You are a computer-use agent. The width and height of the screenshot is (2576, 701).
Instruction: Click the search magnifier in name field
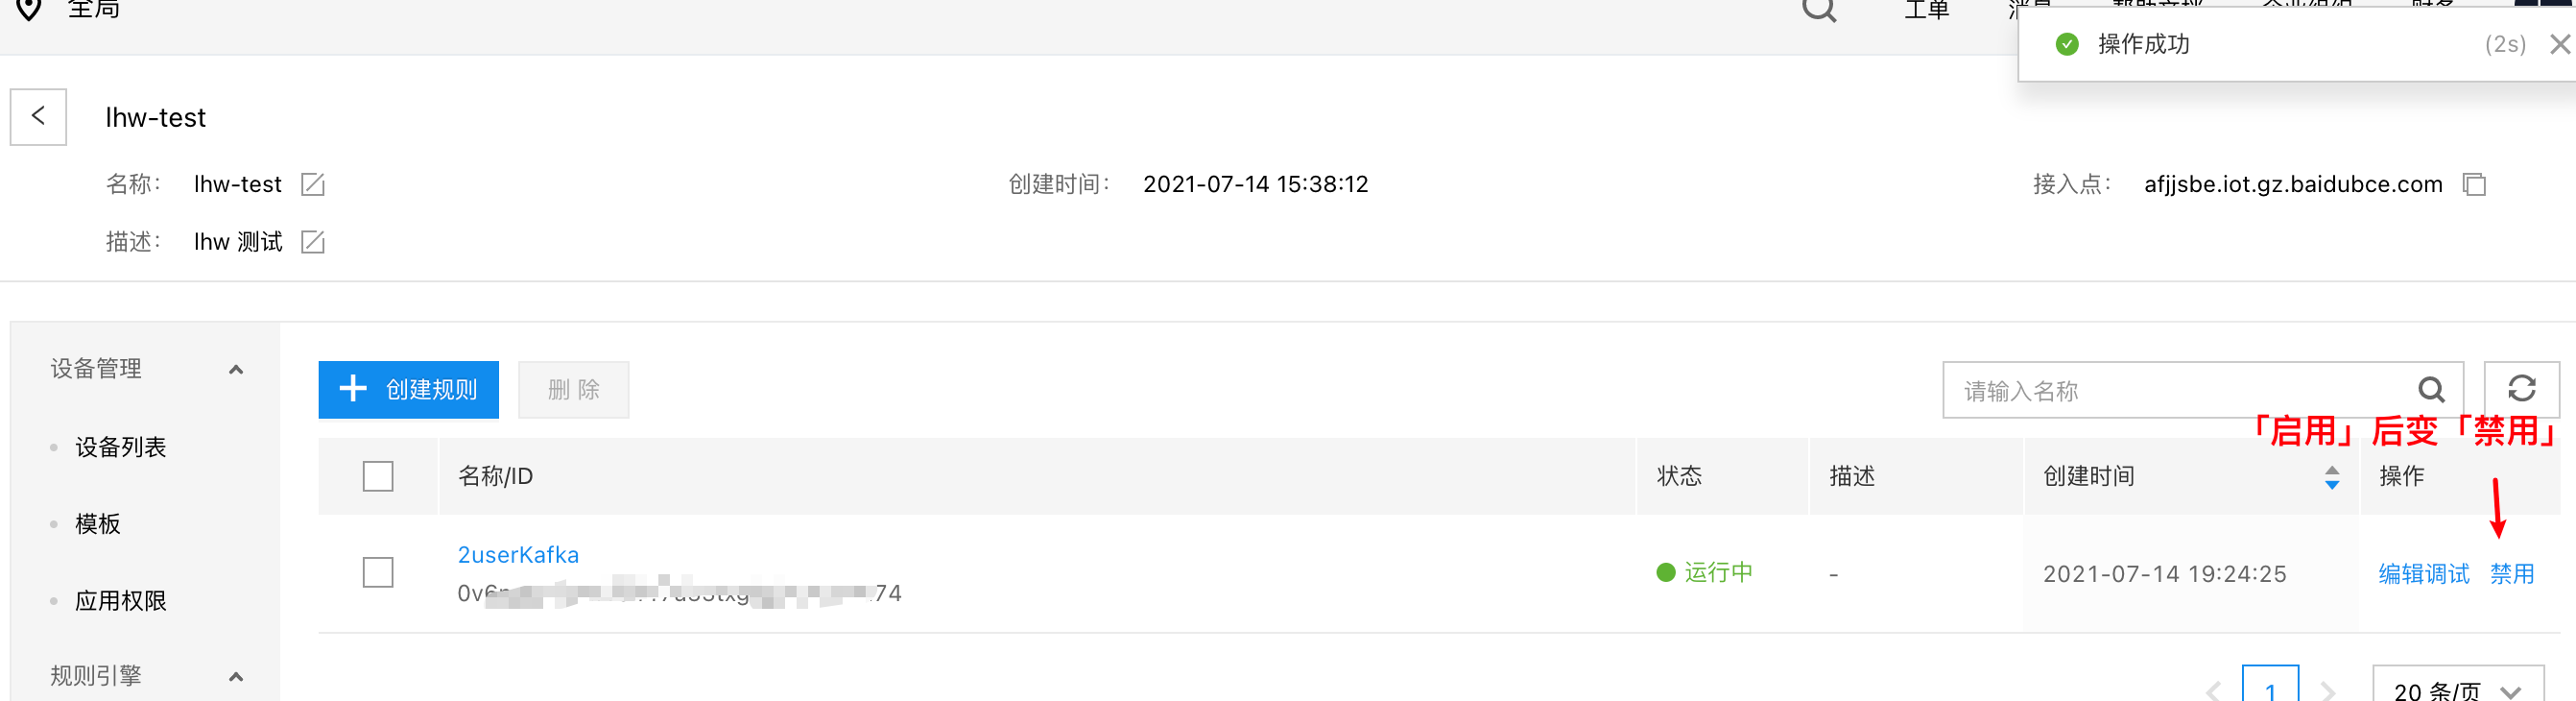pyautogui.click(x=2431, y=390)
